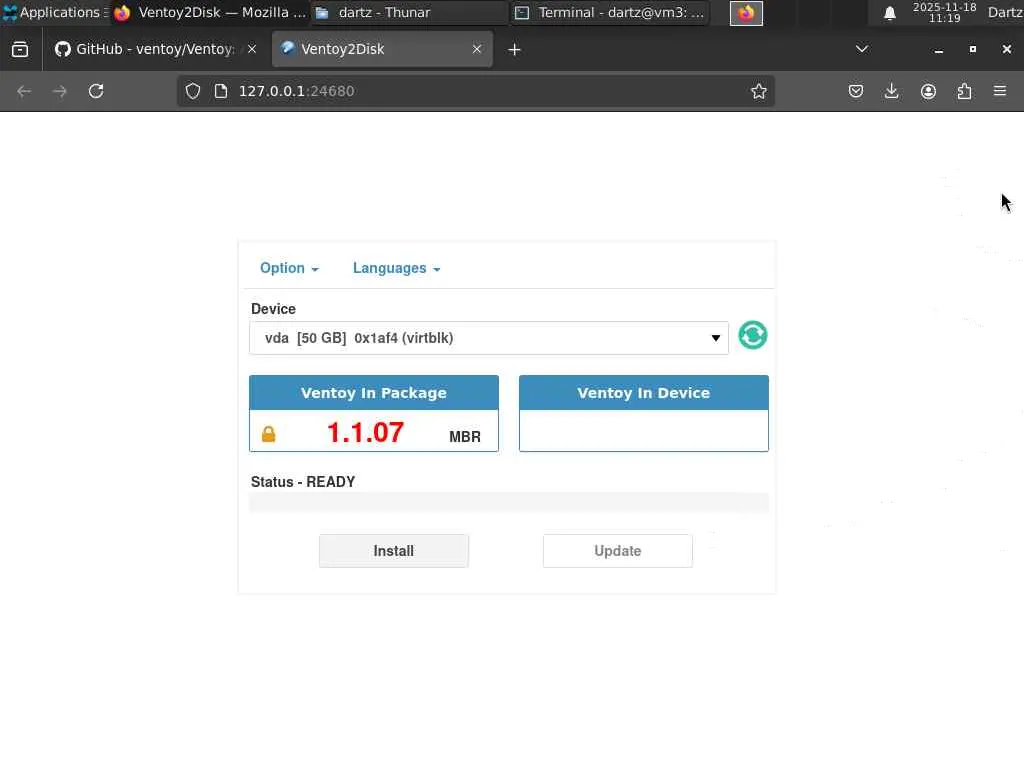Switch to the GitHub ventoy/Ventoy tab

tap(155, 49)
